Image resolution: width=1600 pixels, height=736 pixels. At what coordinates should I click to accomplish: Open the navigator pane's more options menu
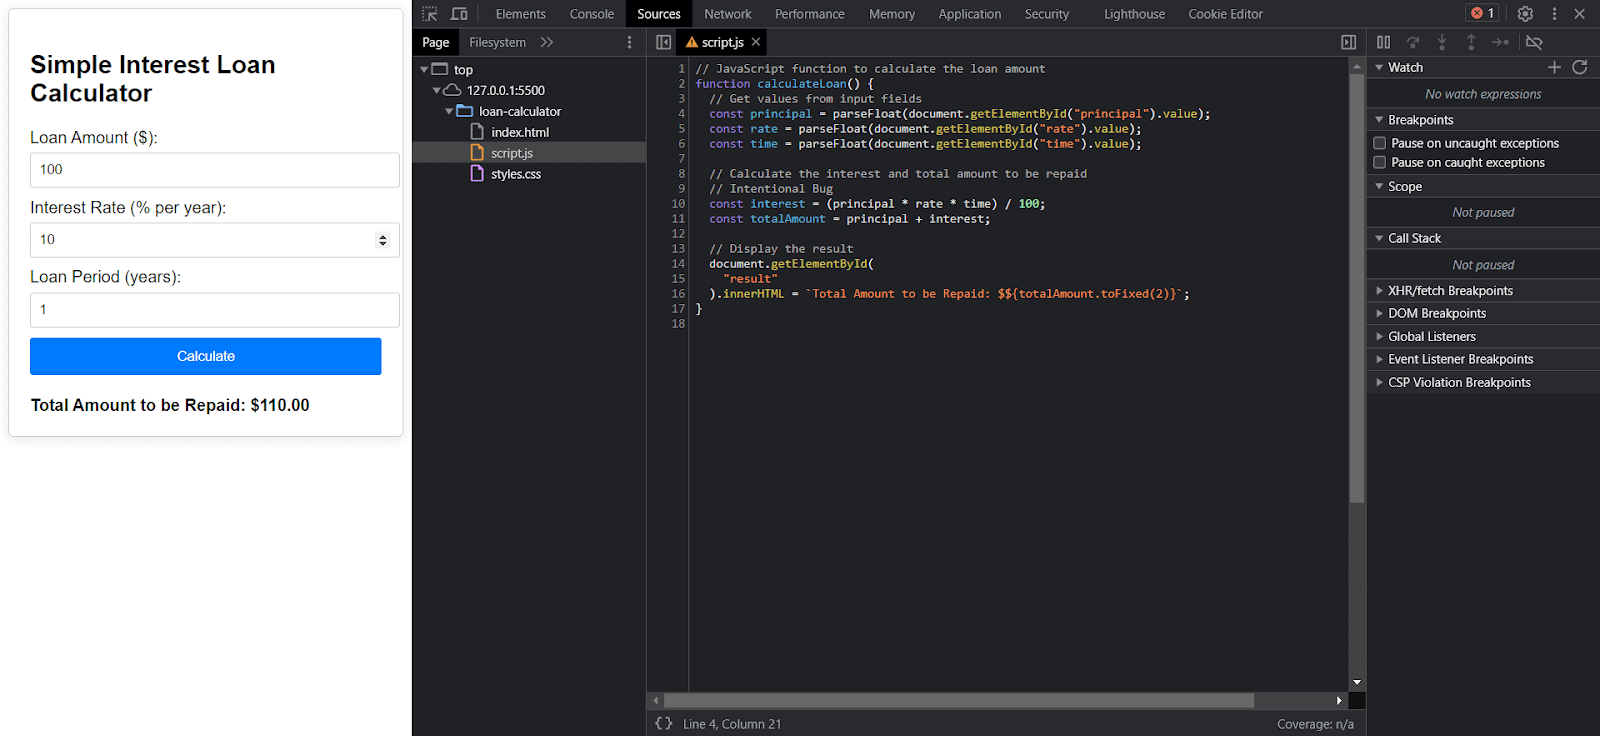pos(629,42)
